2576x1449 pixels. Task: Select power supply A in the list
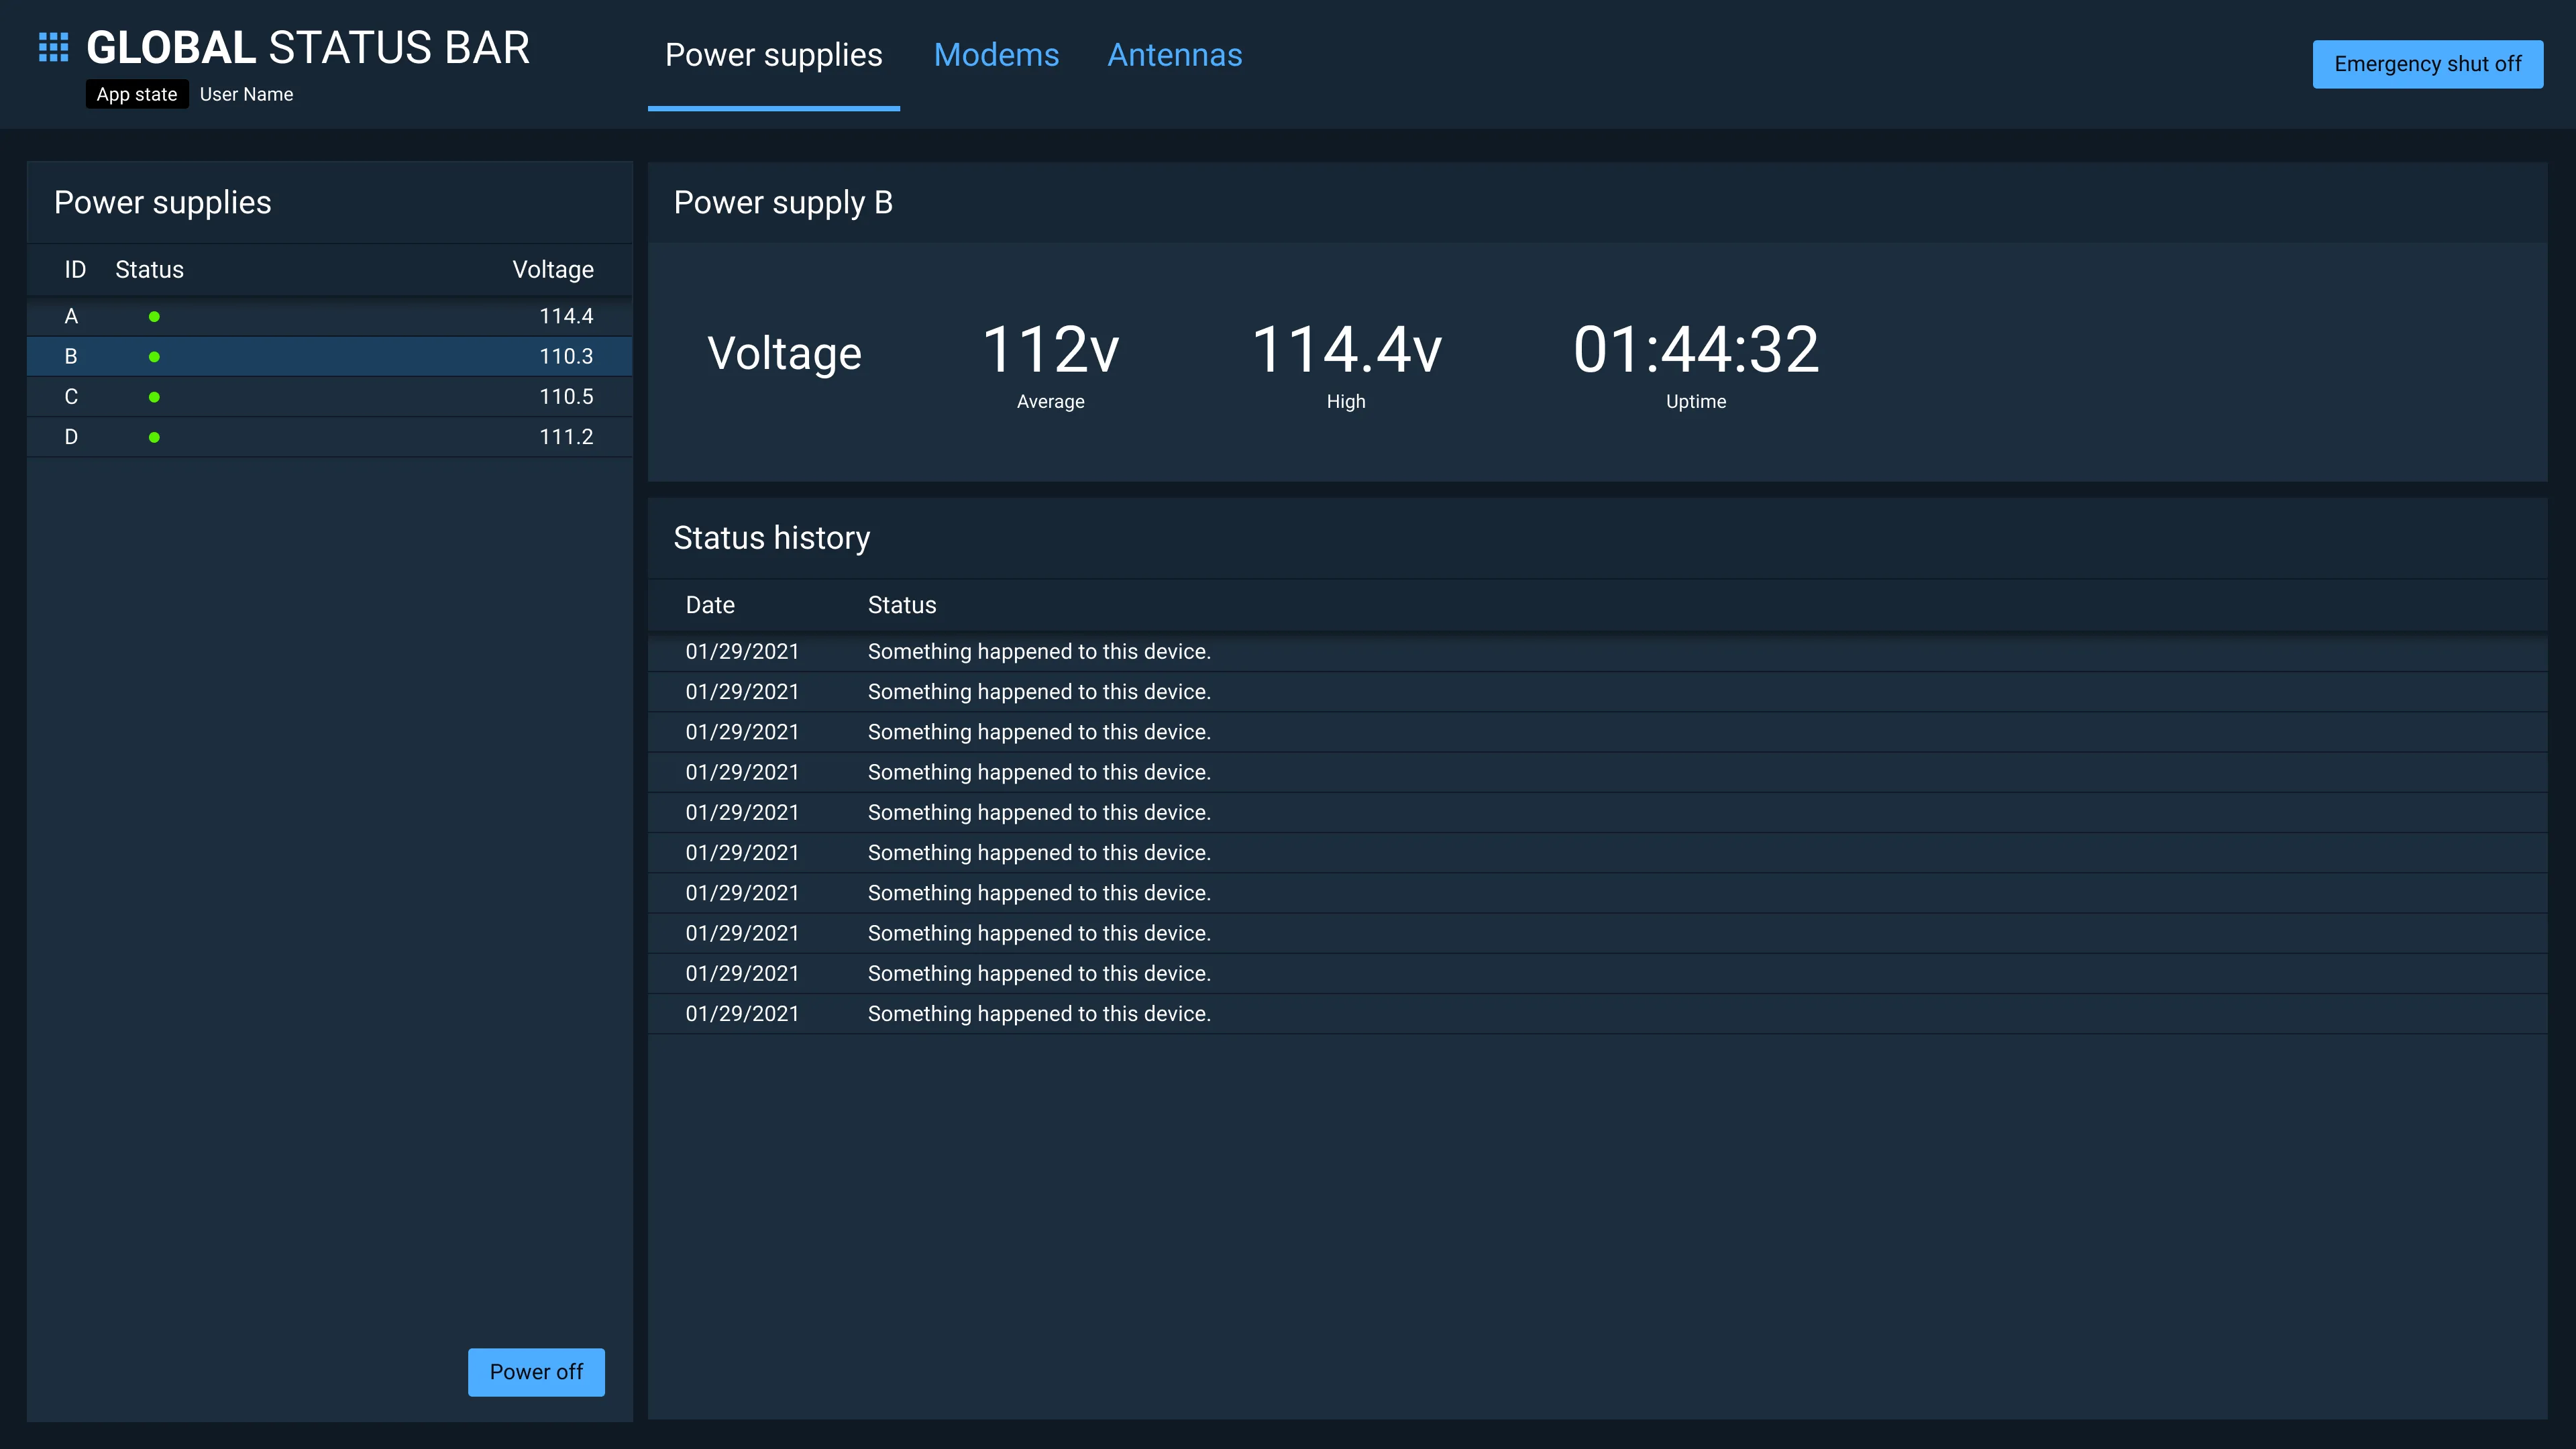click(x=330, y=316)
